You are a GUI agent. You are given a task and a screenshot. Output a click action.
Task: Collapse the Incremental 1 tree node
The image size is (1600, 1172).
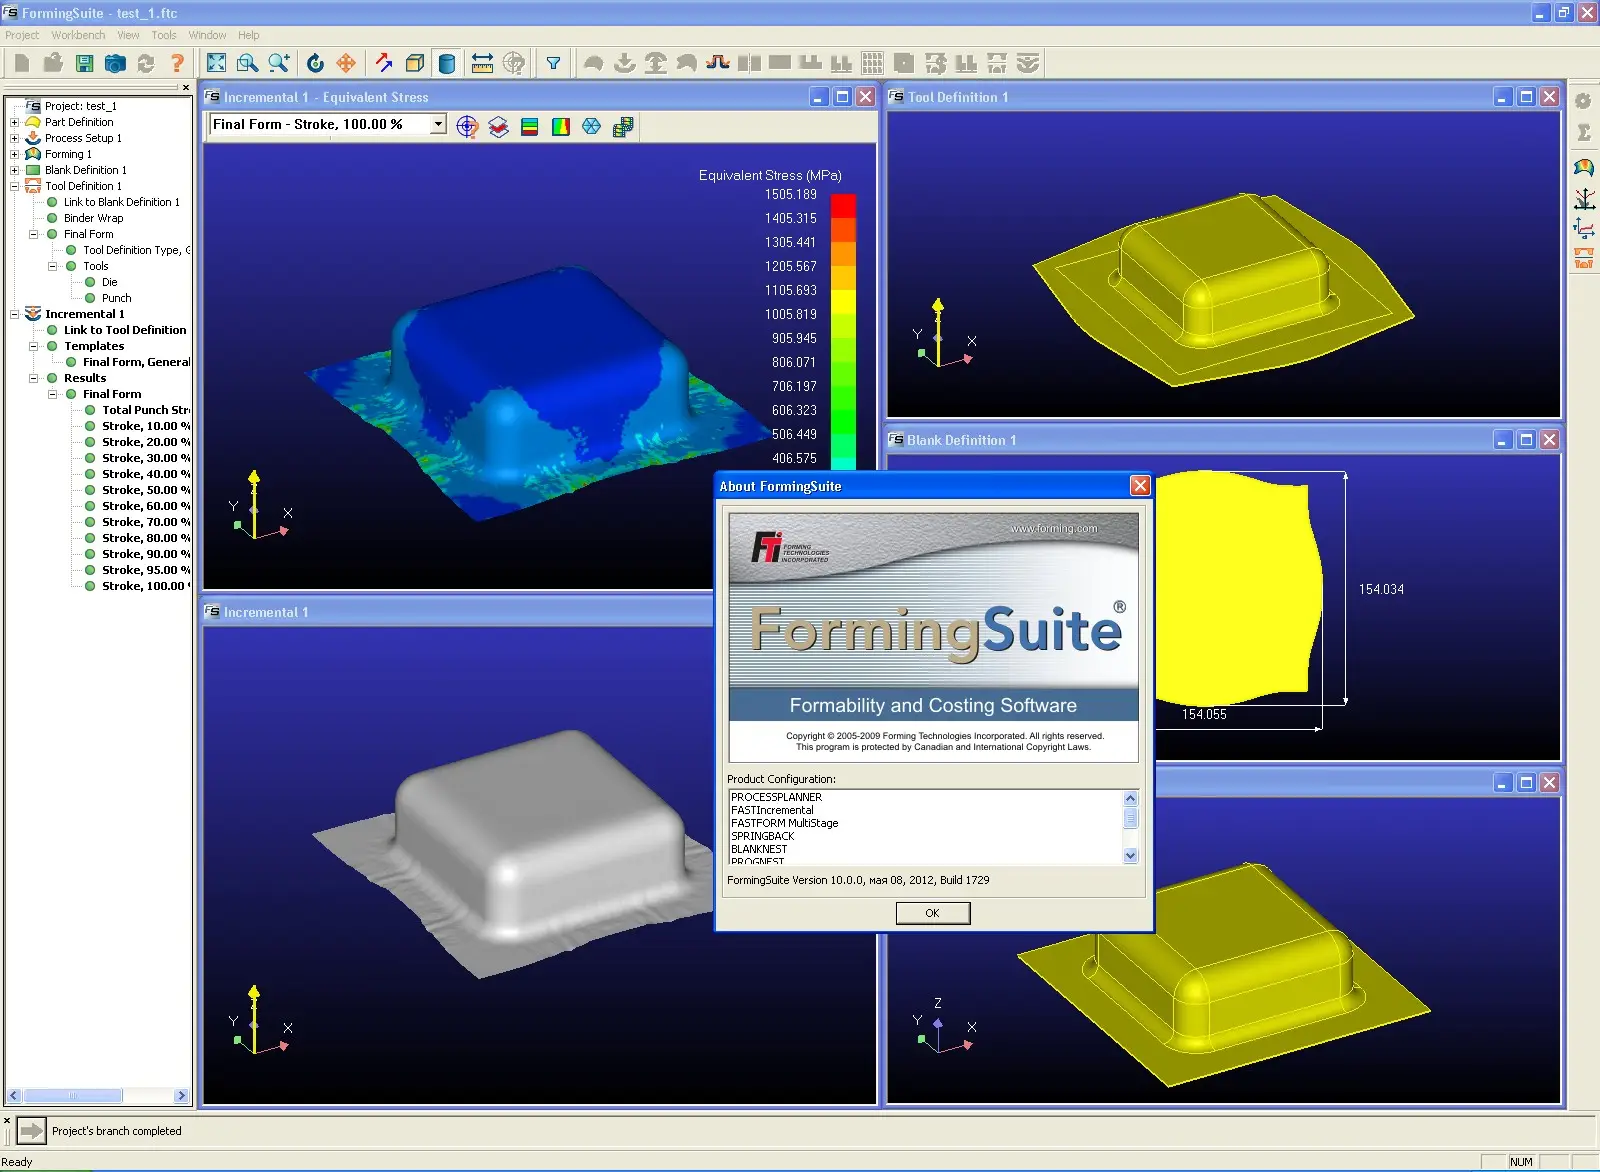pyautogui.click(x=15, y=314)
